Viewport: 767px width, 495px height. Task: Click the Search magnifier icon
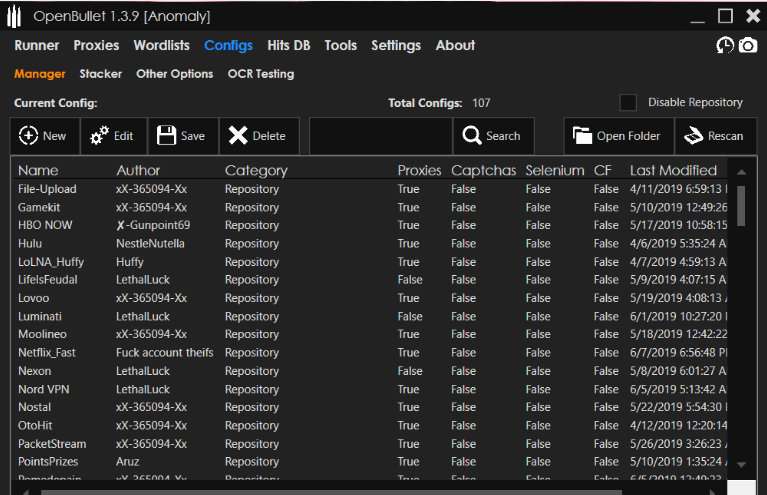(471, 136)
